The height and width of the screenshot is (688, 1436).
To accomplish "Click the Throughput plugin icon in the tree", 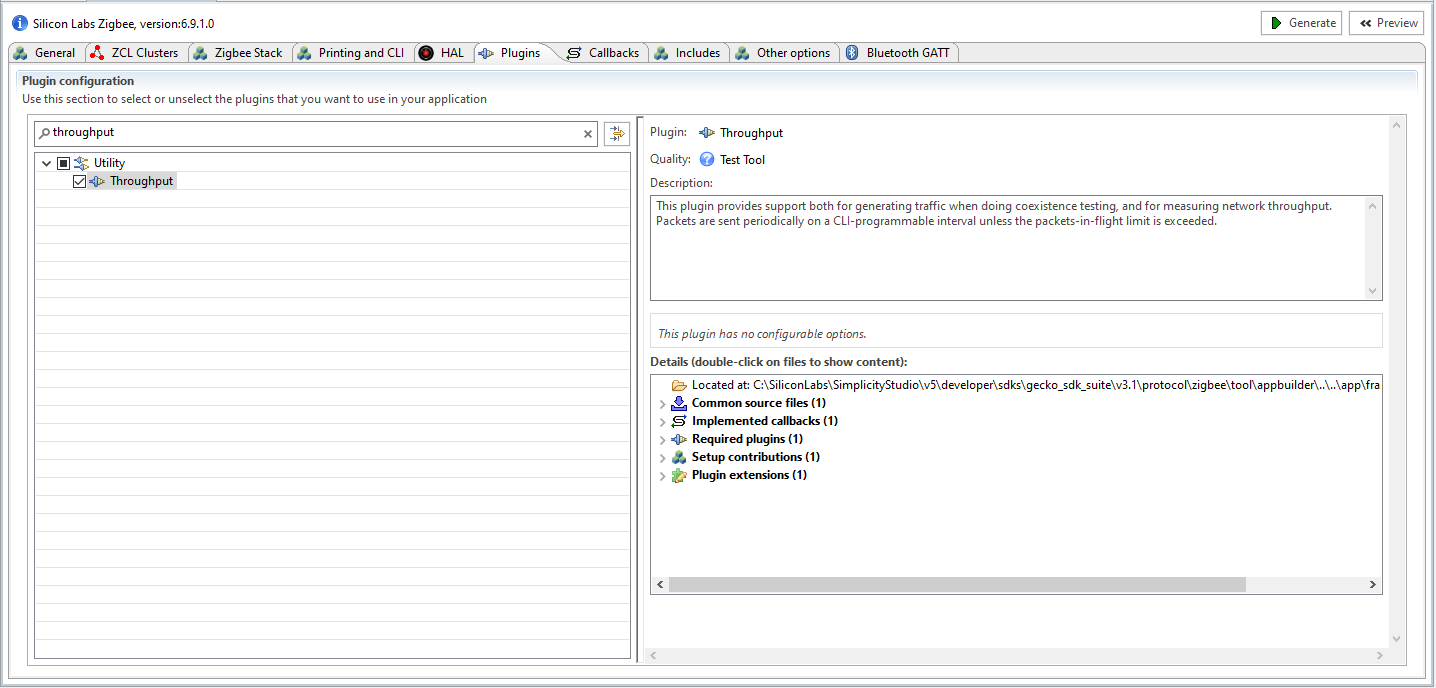I will coord(97,181).
